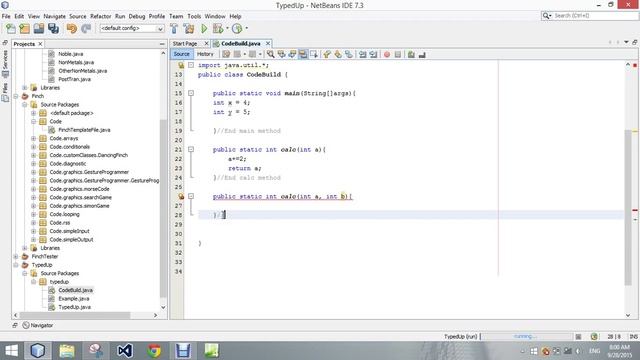Click the Debug Project icon

point(218,29)
